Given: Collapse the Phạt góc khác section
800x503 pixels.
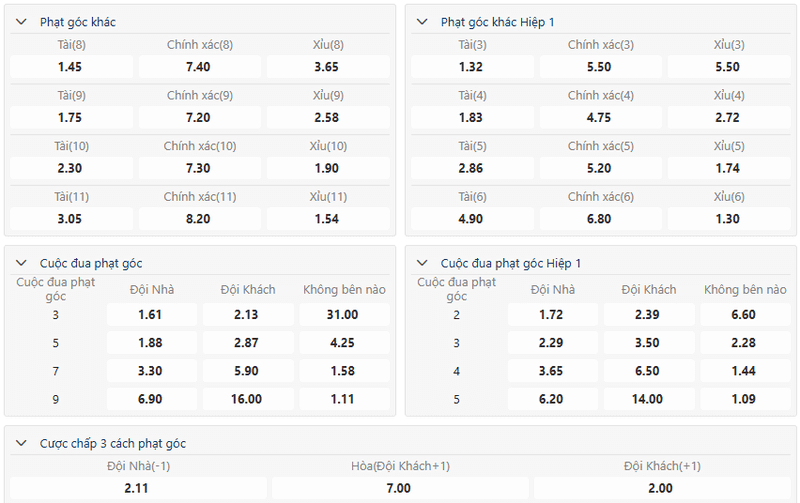Looking at the screenshot, I should [22, 21].
